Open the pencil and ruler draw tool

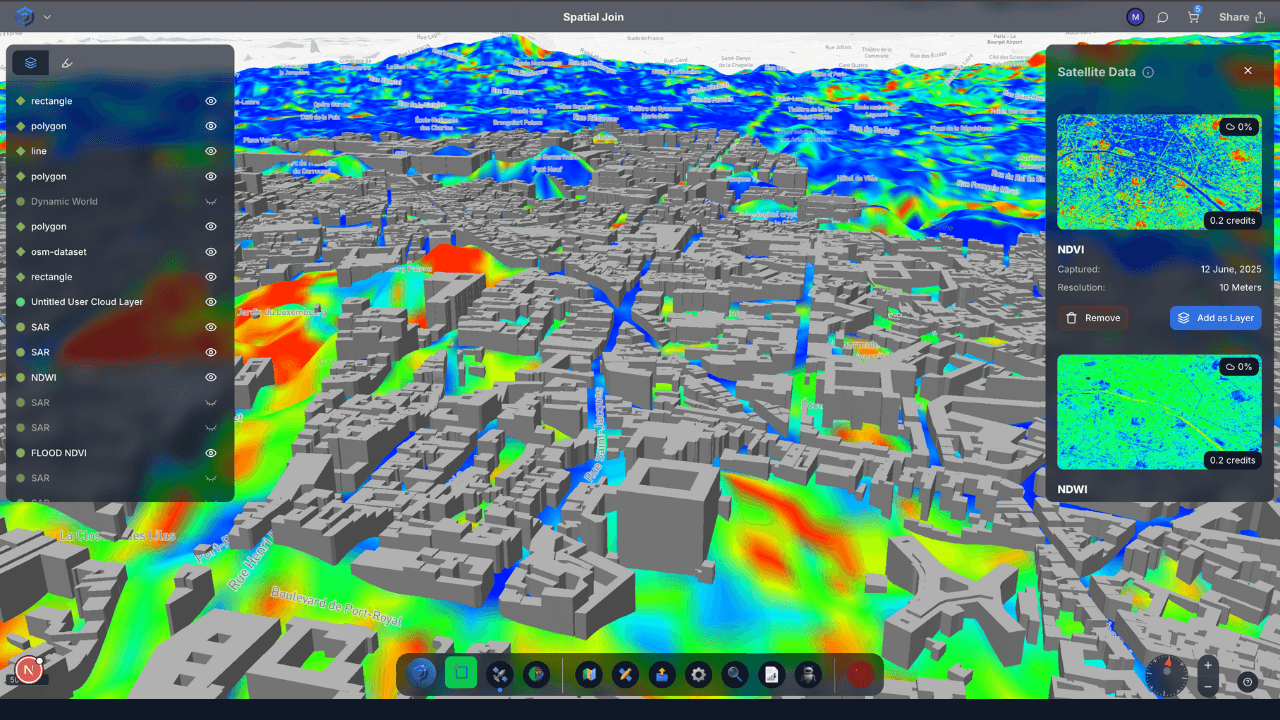[x=625, y=675]
